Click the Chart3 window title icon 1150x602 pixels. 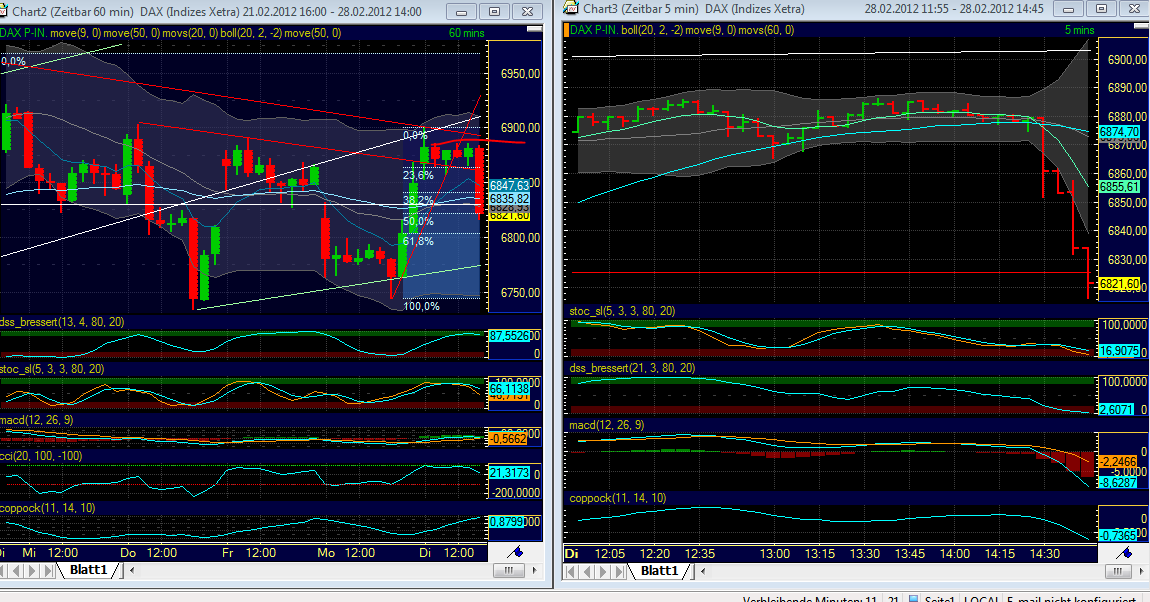(x=571, y=9)
